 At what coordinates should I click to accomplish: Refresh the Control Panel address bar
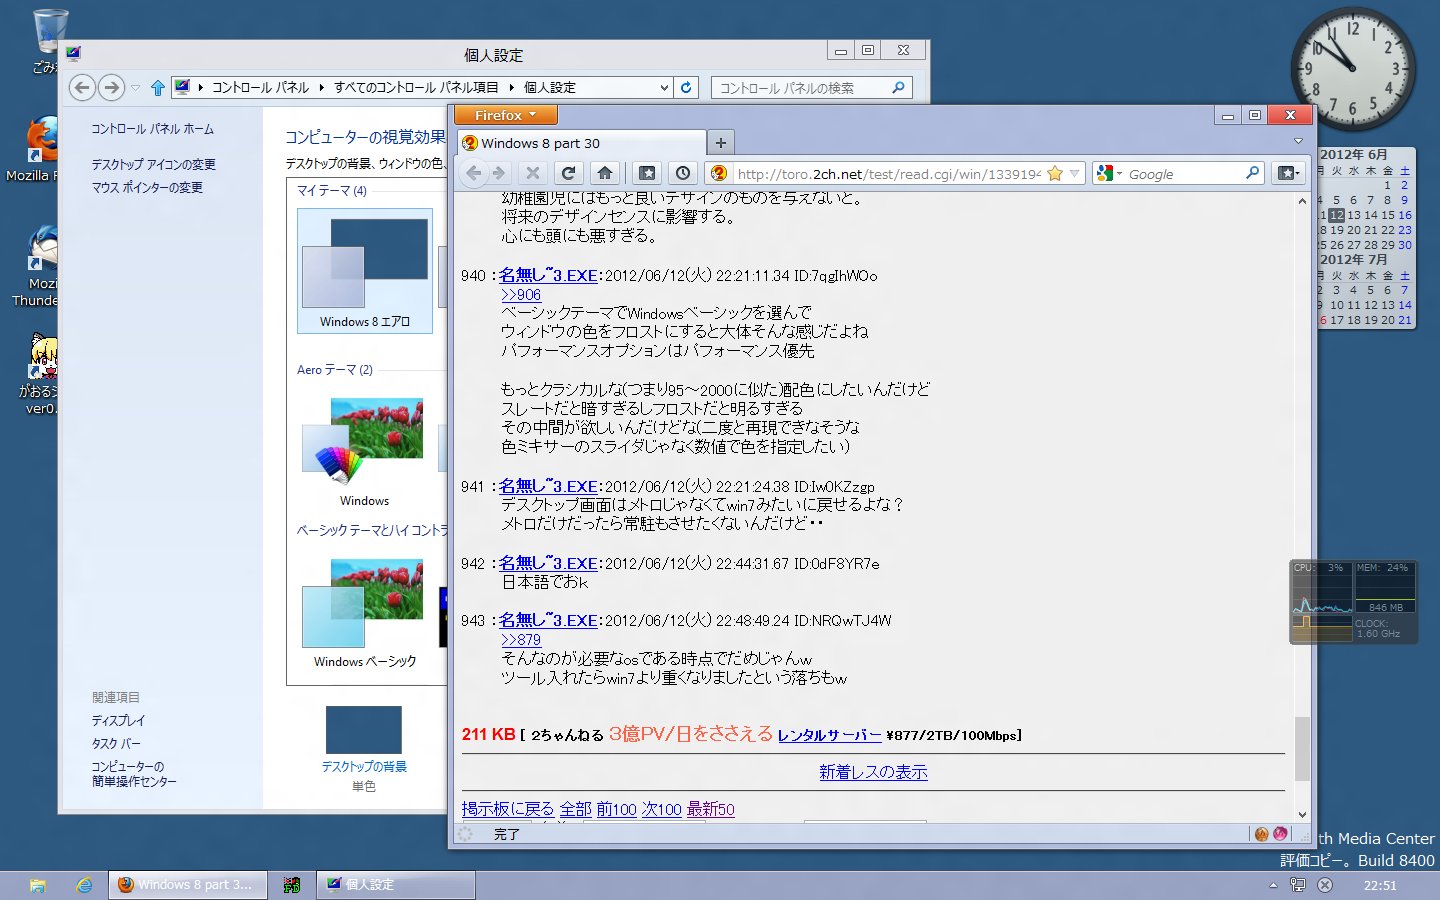[686, 88]
